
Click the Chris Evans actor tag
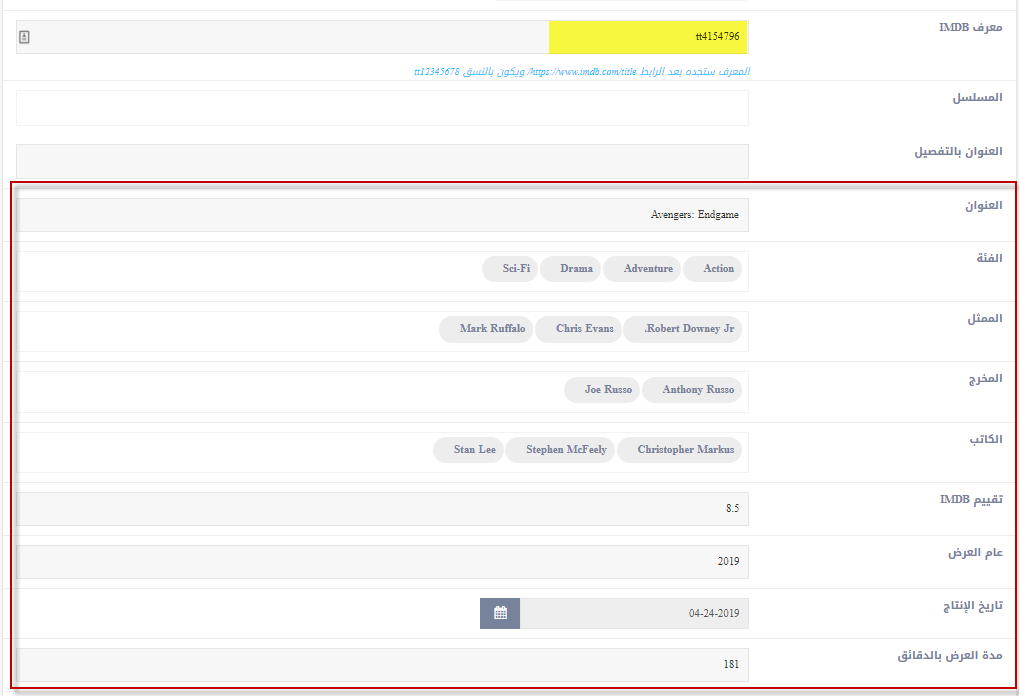click(578, 329)
